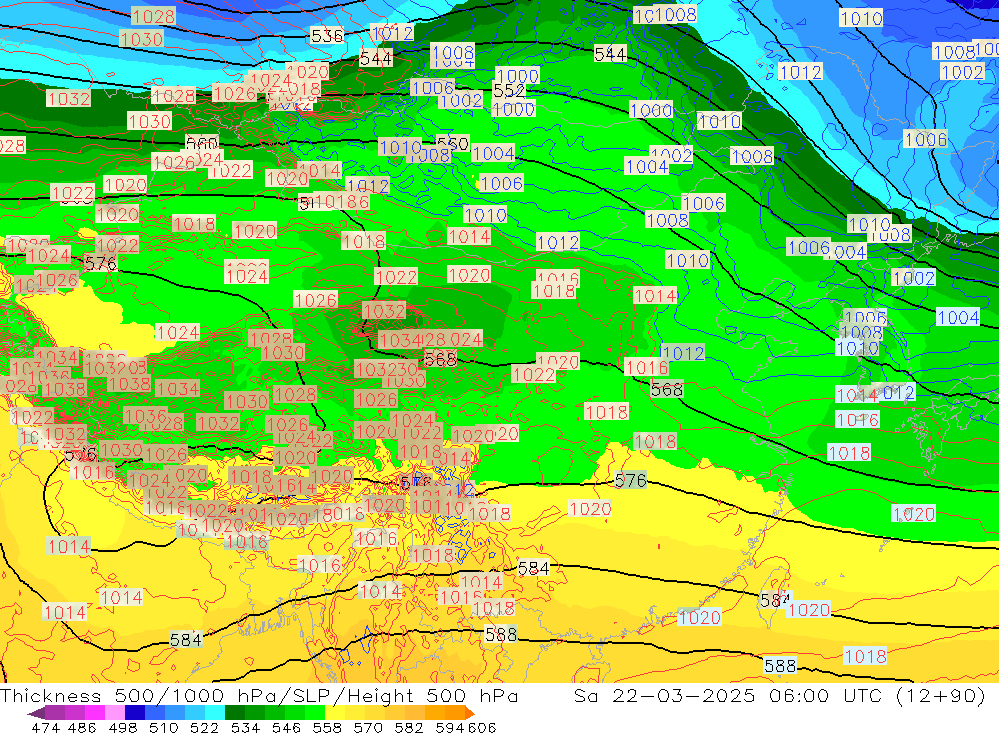Click the red 1032 label at the high-pressure center

384,311
